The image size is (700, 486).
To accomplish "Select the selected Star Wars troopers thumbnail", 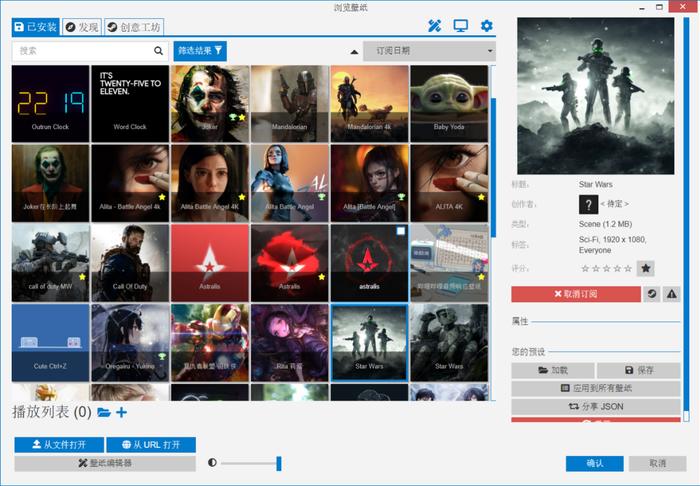I will pos(369,343).
